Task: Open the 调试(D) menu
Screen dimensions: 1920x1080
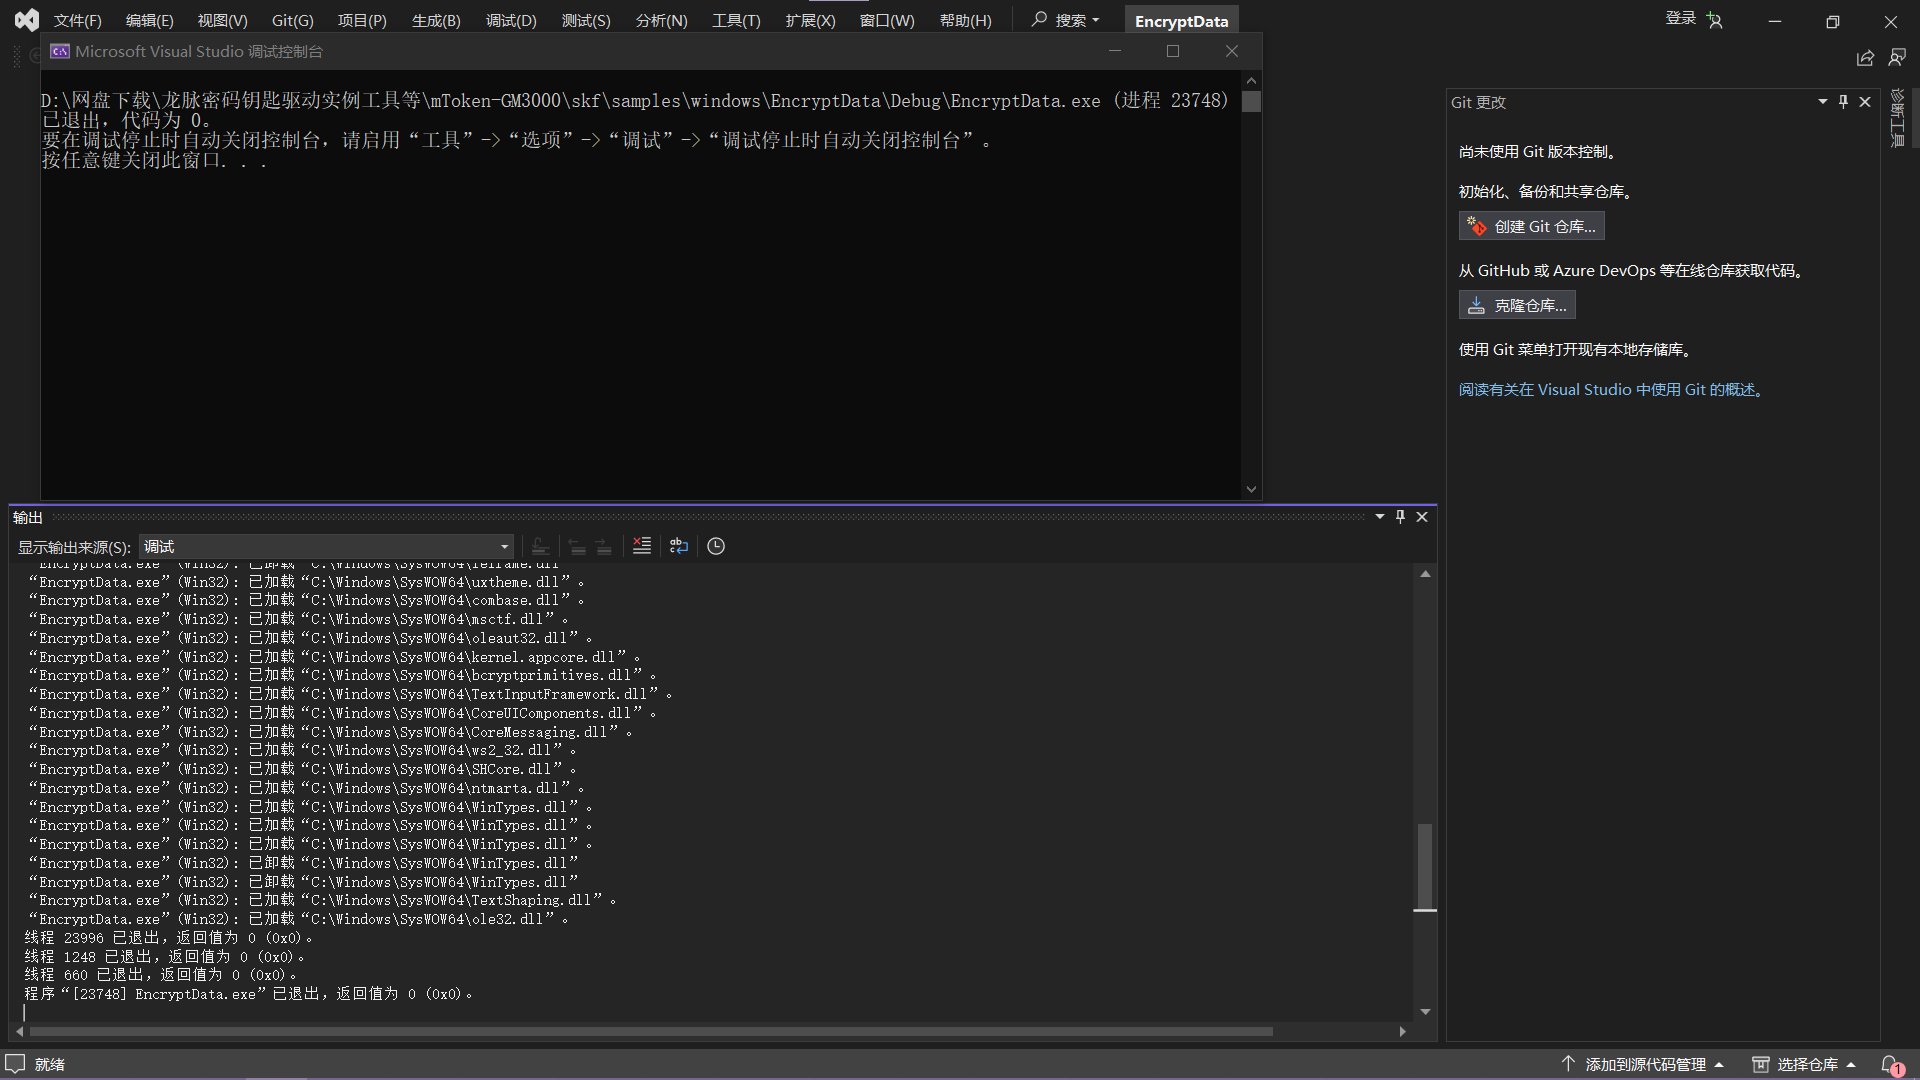Action: (511, 21)
